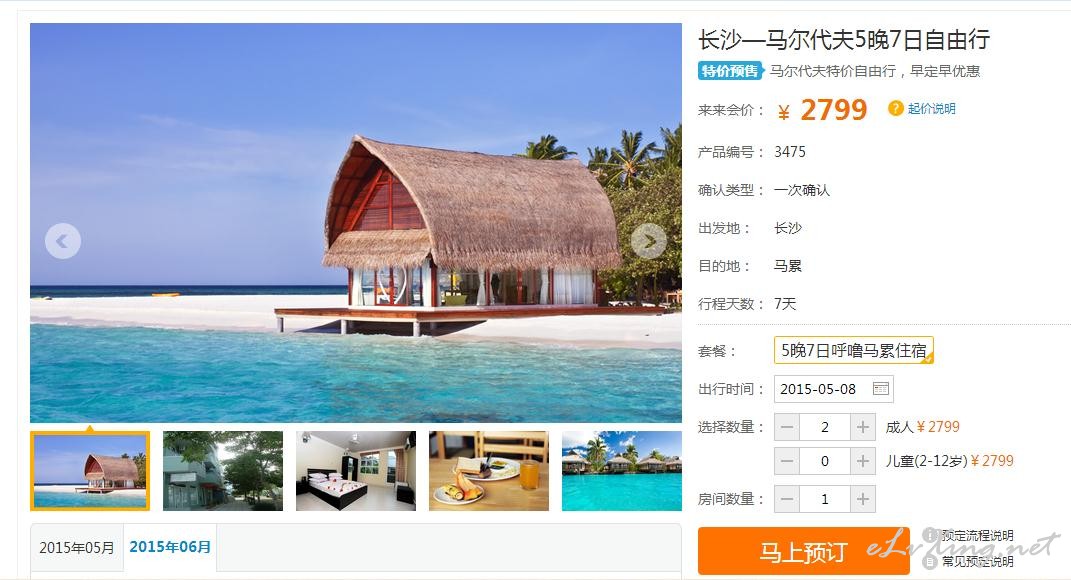
Task: Click the travel date field 2015-05-08
Action: (833, 389)
